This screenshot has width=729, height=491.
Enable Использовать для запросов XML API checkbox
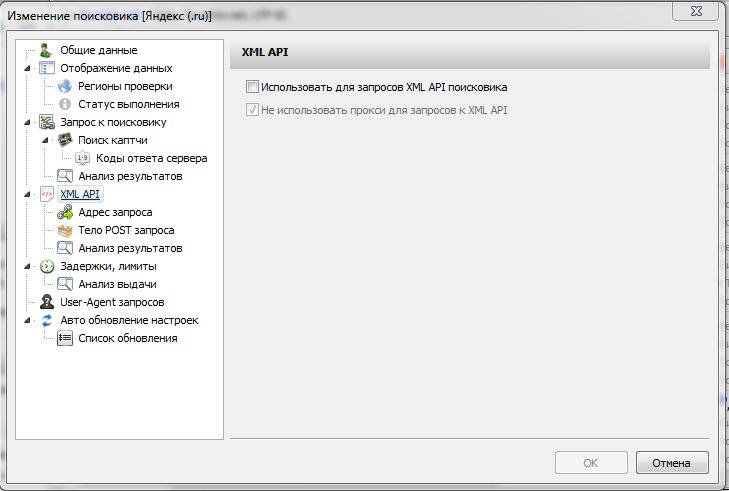pyautogui.click(x=252, y=87)
